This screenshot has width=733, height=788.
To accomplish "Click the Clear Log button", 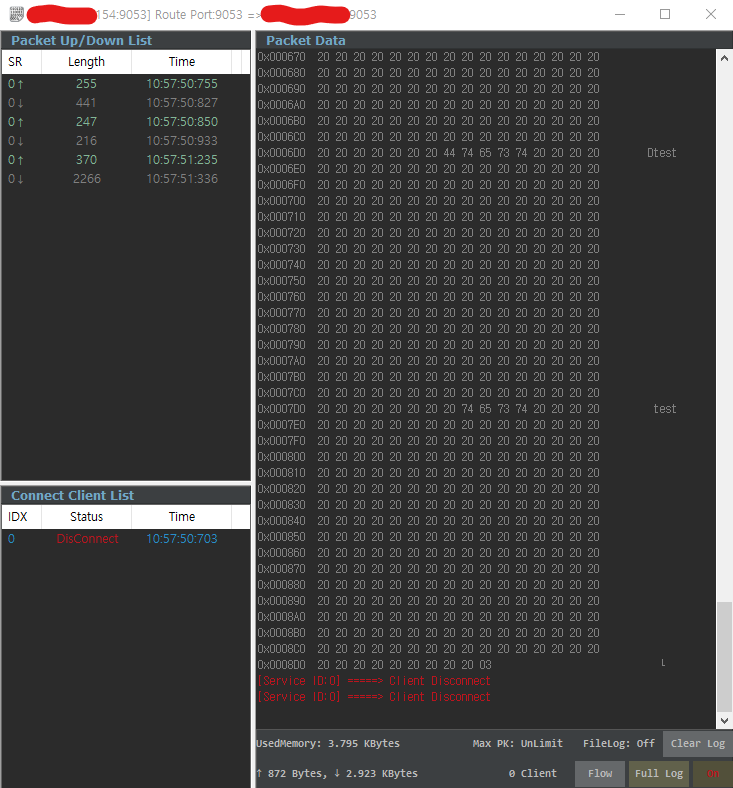I will (x=697, y=743).
